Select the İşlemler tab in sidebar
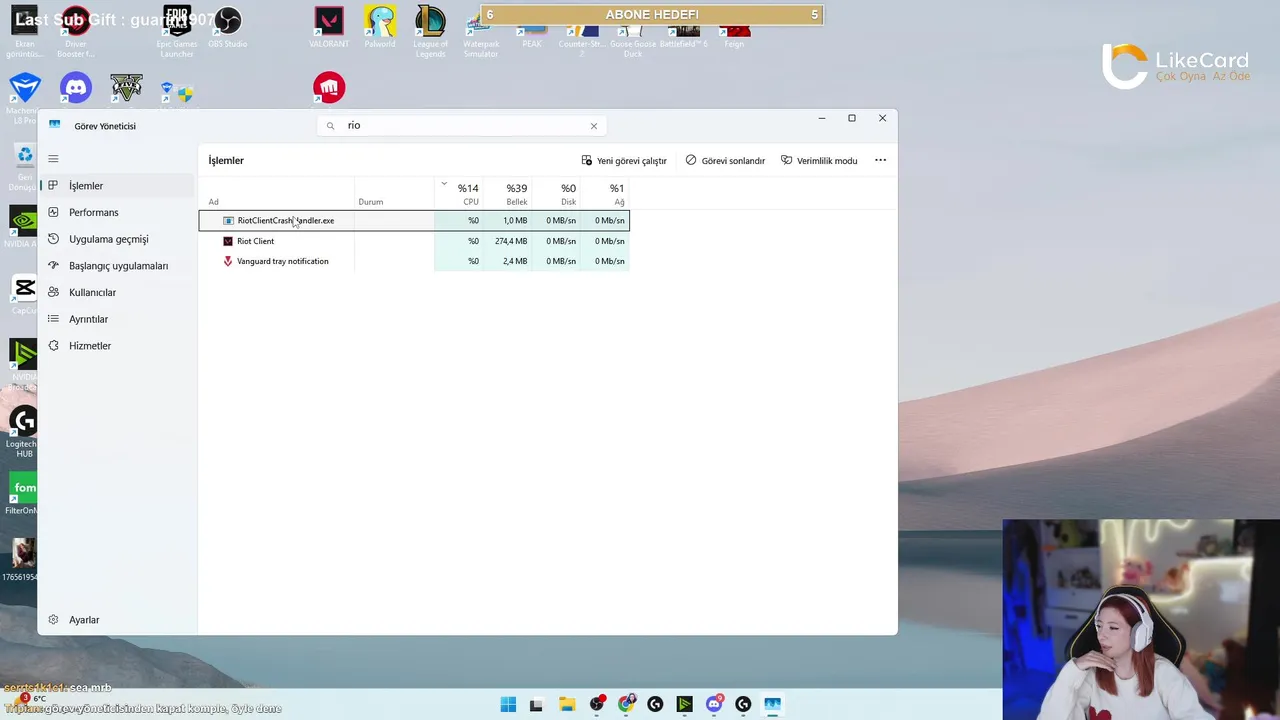Screen dimensions: 1280x720 click(116, 186)
